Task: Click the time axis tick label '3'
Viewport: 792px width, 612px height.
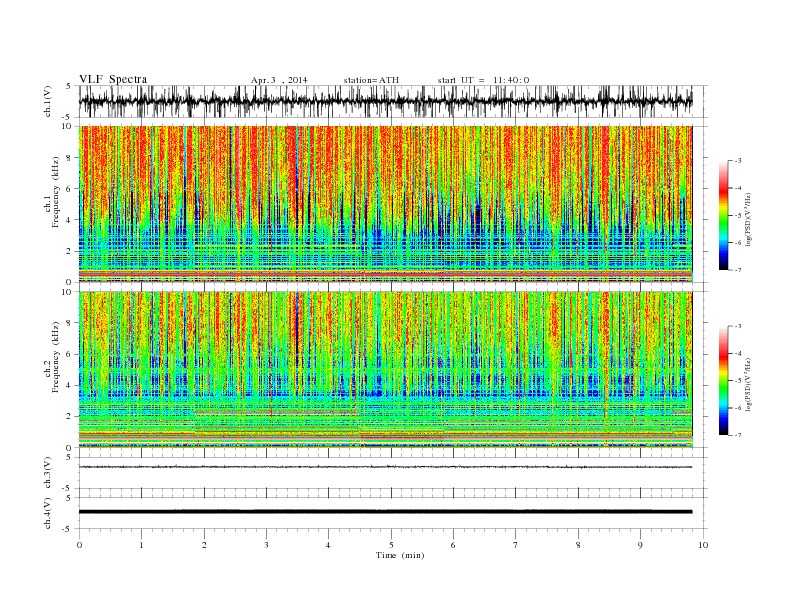Action: (266, 545)
